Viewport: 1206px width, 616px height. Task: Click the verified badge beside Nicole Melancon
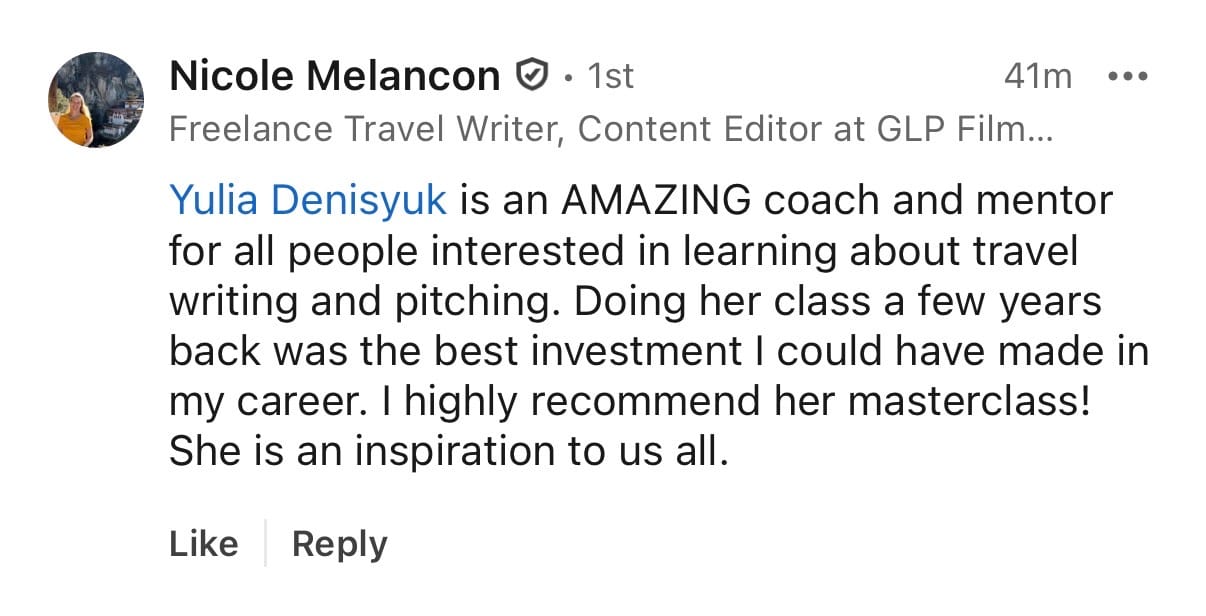(531, 75)
